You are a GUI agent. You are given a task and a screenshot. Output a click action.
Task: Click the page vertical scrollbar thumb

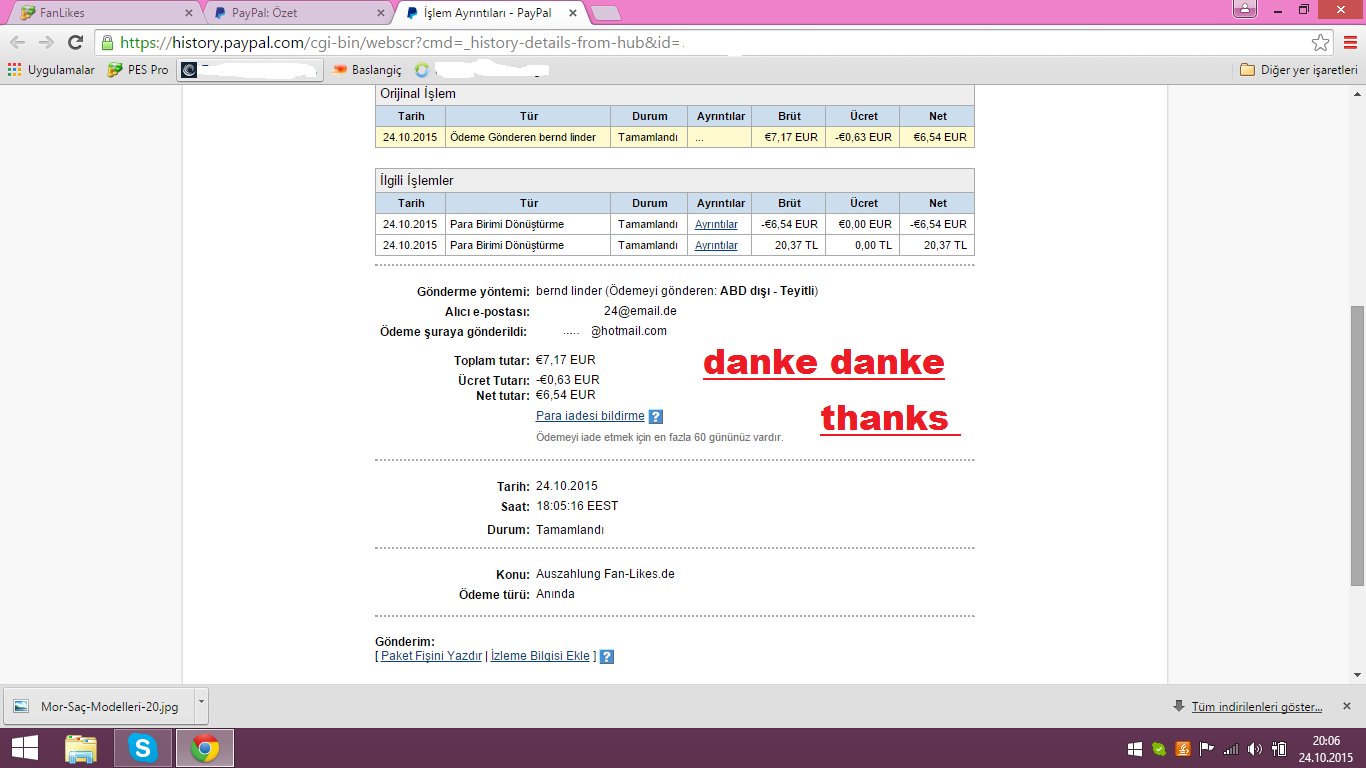(1357, 445)
